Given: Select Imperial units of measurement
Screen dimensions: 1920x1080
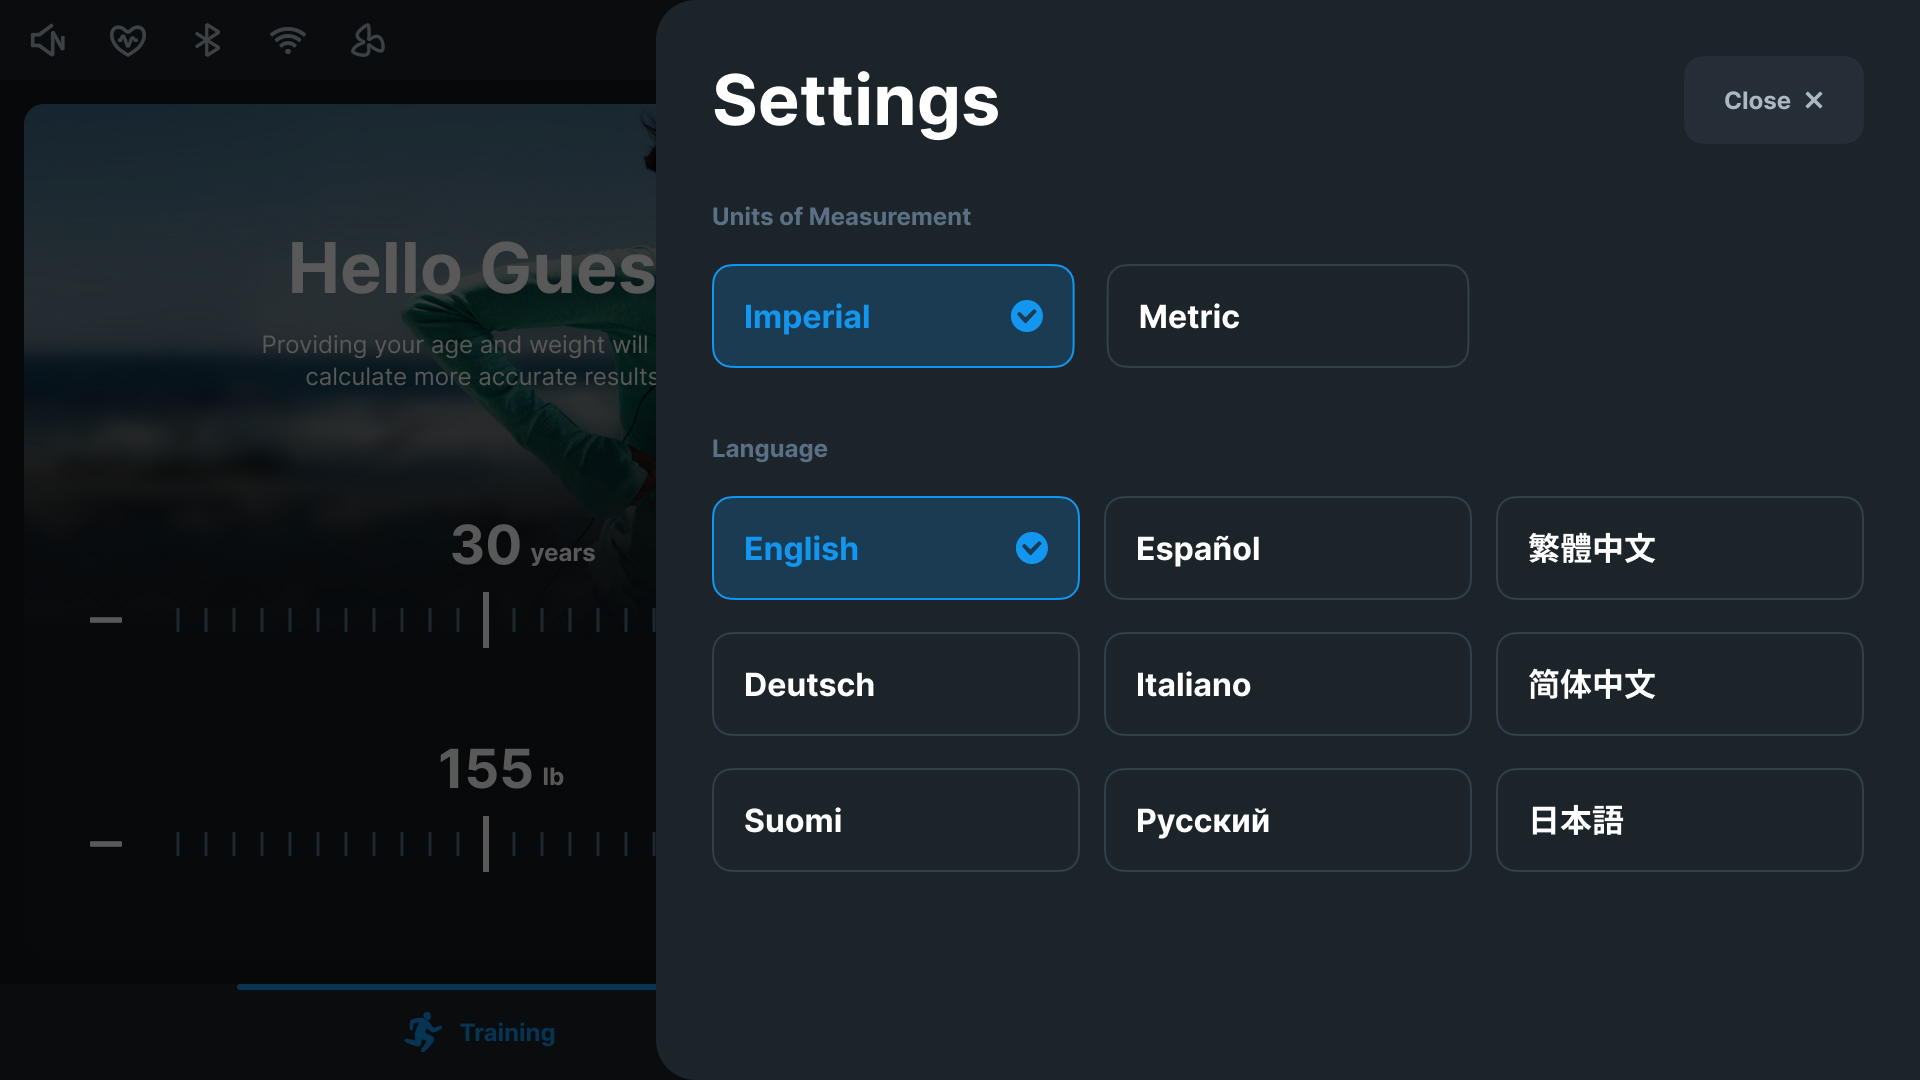Looking at the screenshot, I should tap(893, 316).
